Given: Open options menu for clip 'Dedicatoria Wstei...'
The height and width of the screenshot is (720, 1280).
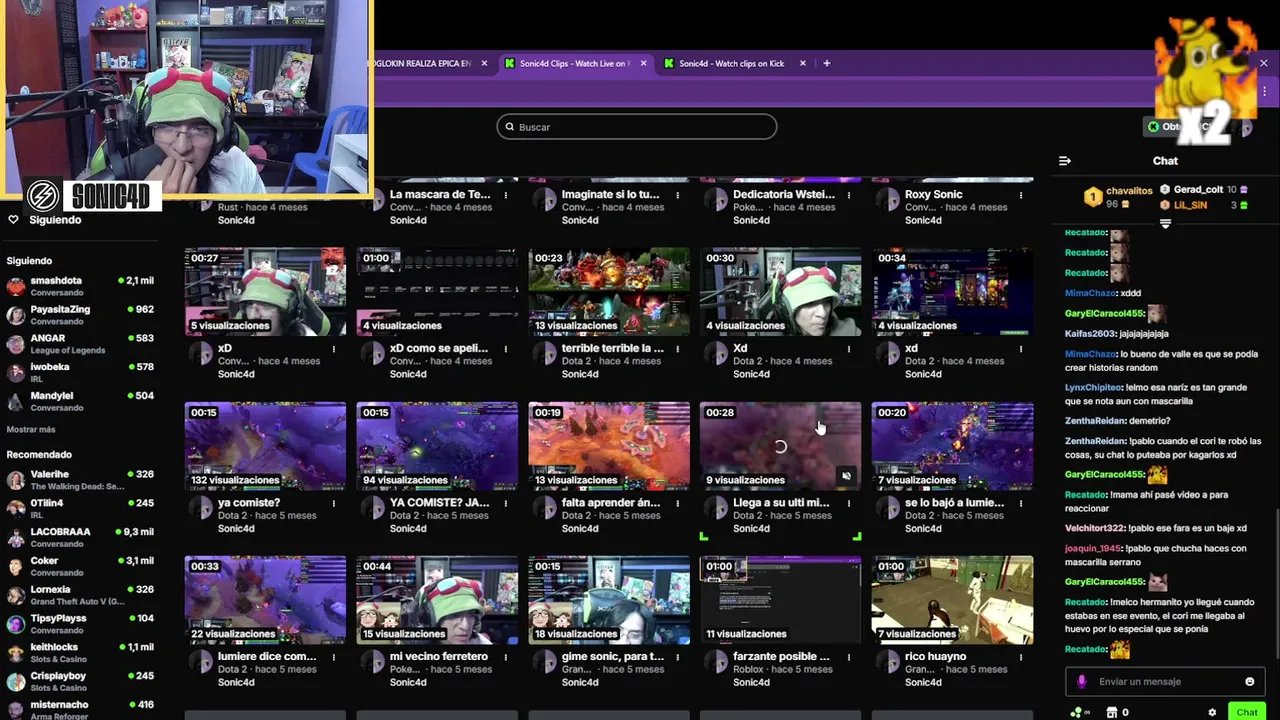Looking at the screenshot, I should [849, 195].
